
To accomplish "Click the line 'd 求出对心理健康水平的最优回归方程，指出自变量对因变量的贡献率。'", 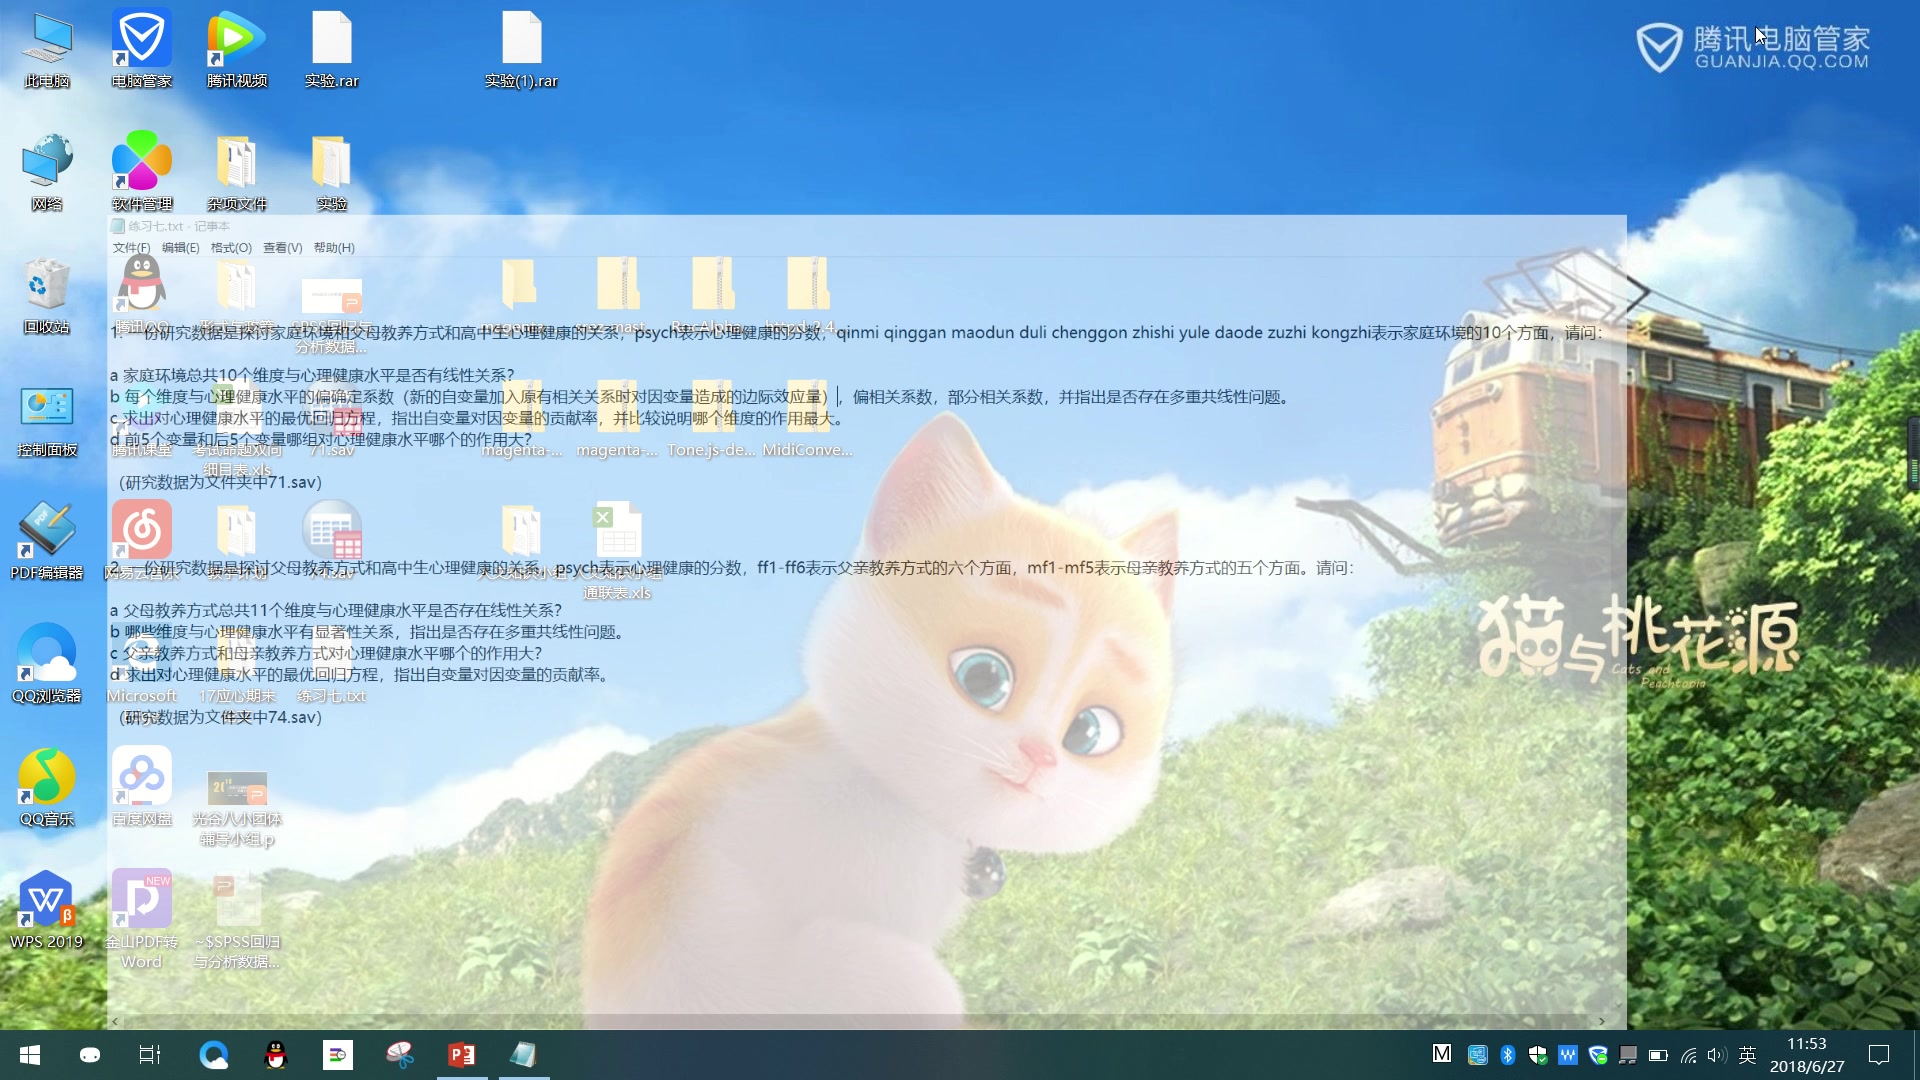I will coord(361,675).
